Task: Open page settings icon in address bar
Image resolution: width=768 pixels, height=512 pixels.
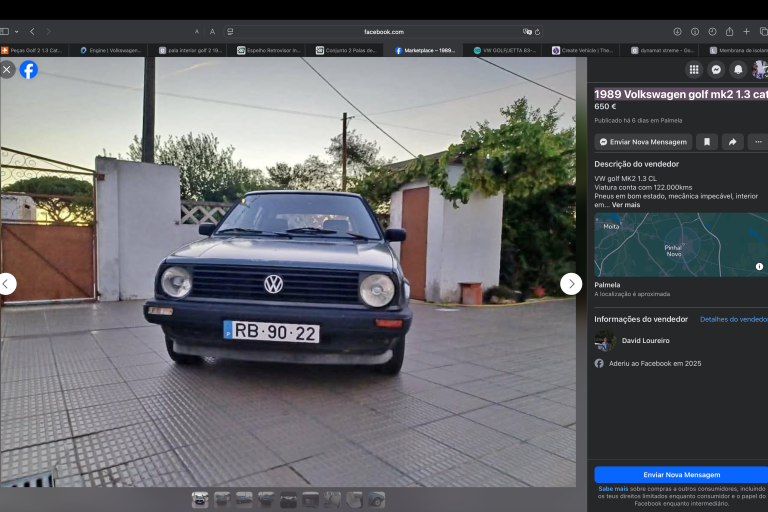Action: tap(230, 31)
